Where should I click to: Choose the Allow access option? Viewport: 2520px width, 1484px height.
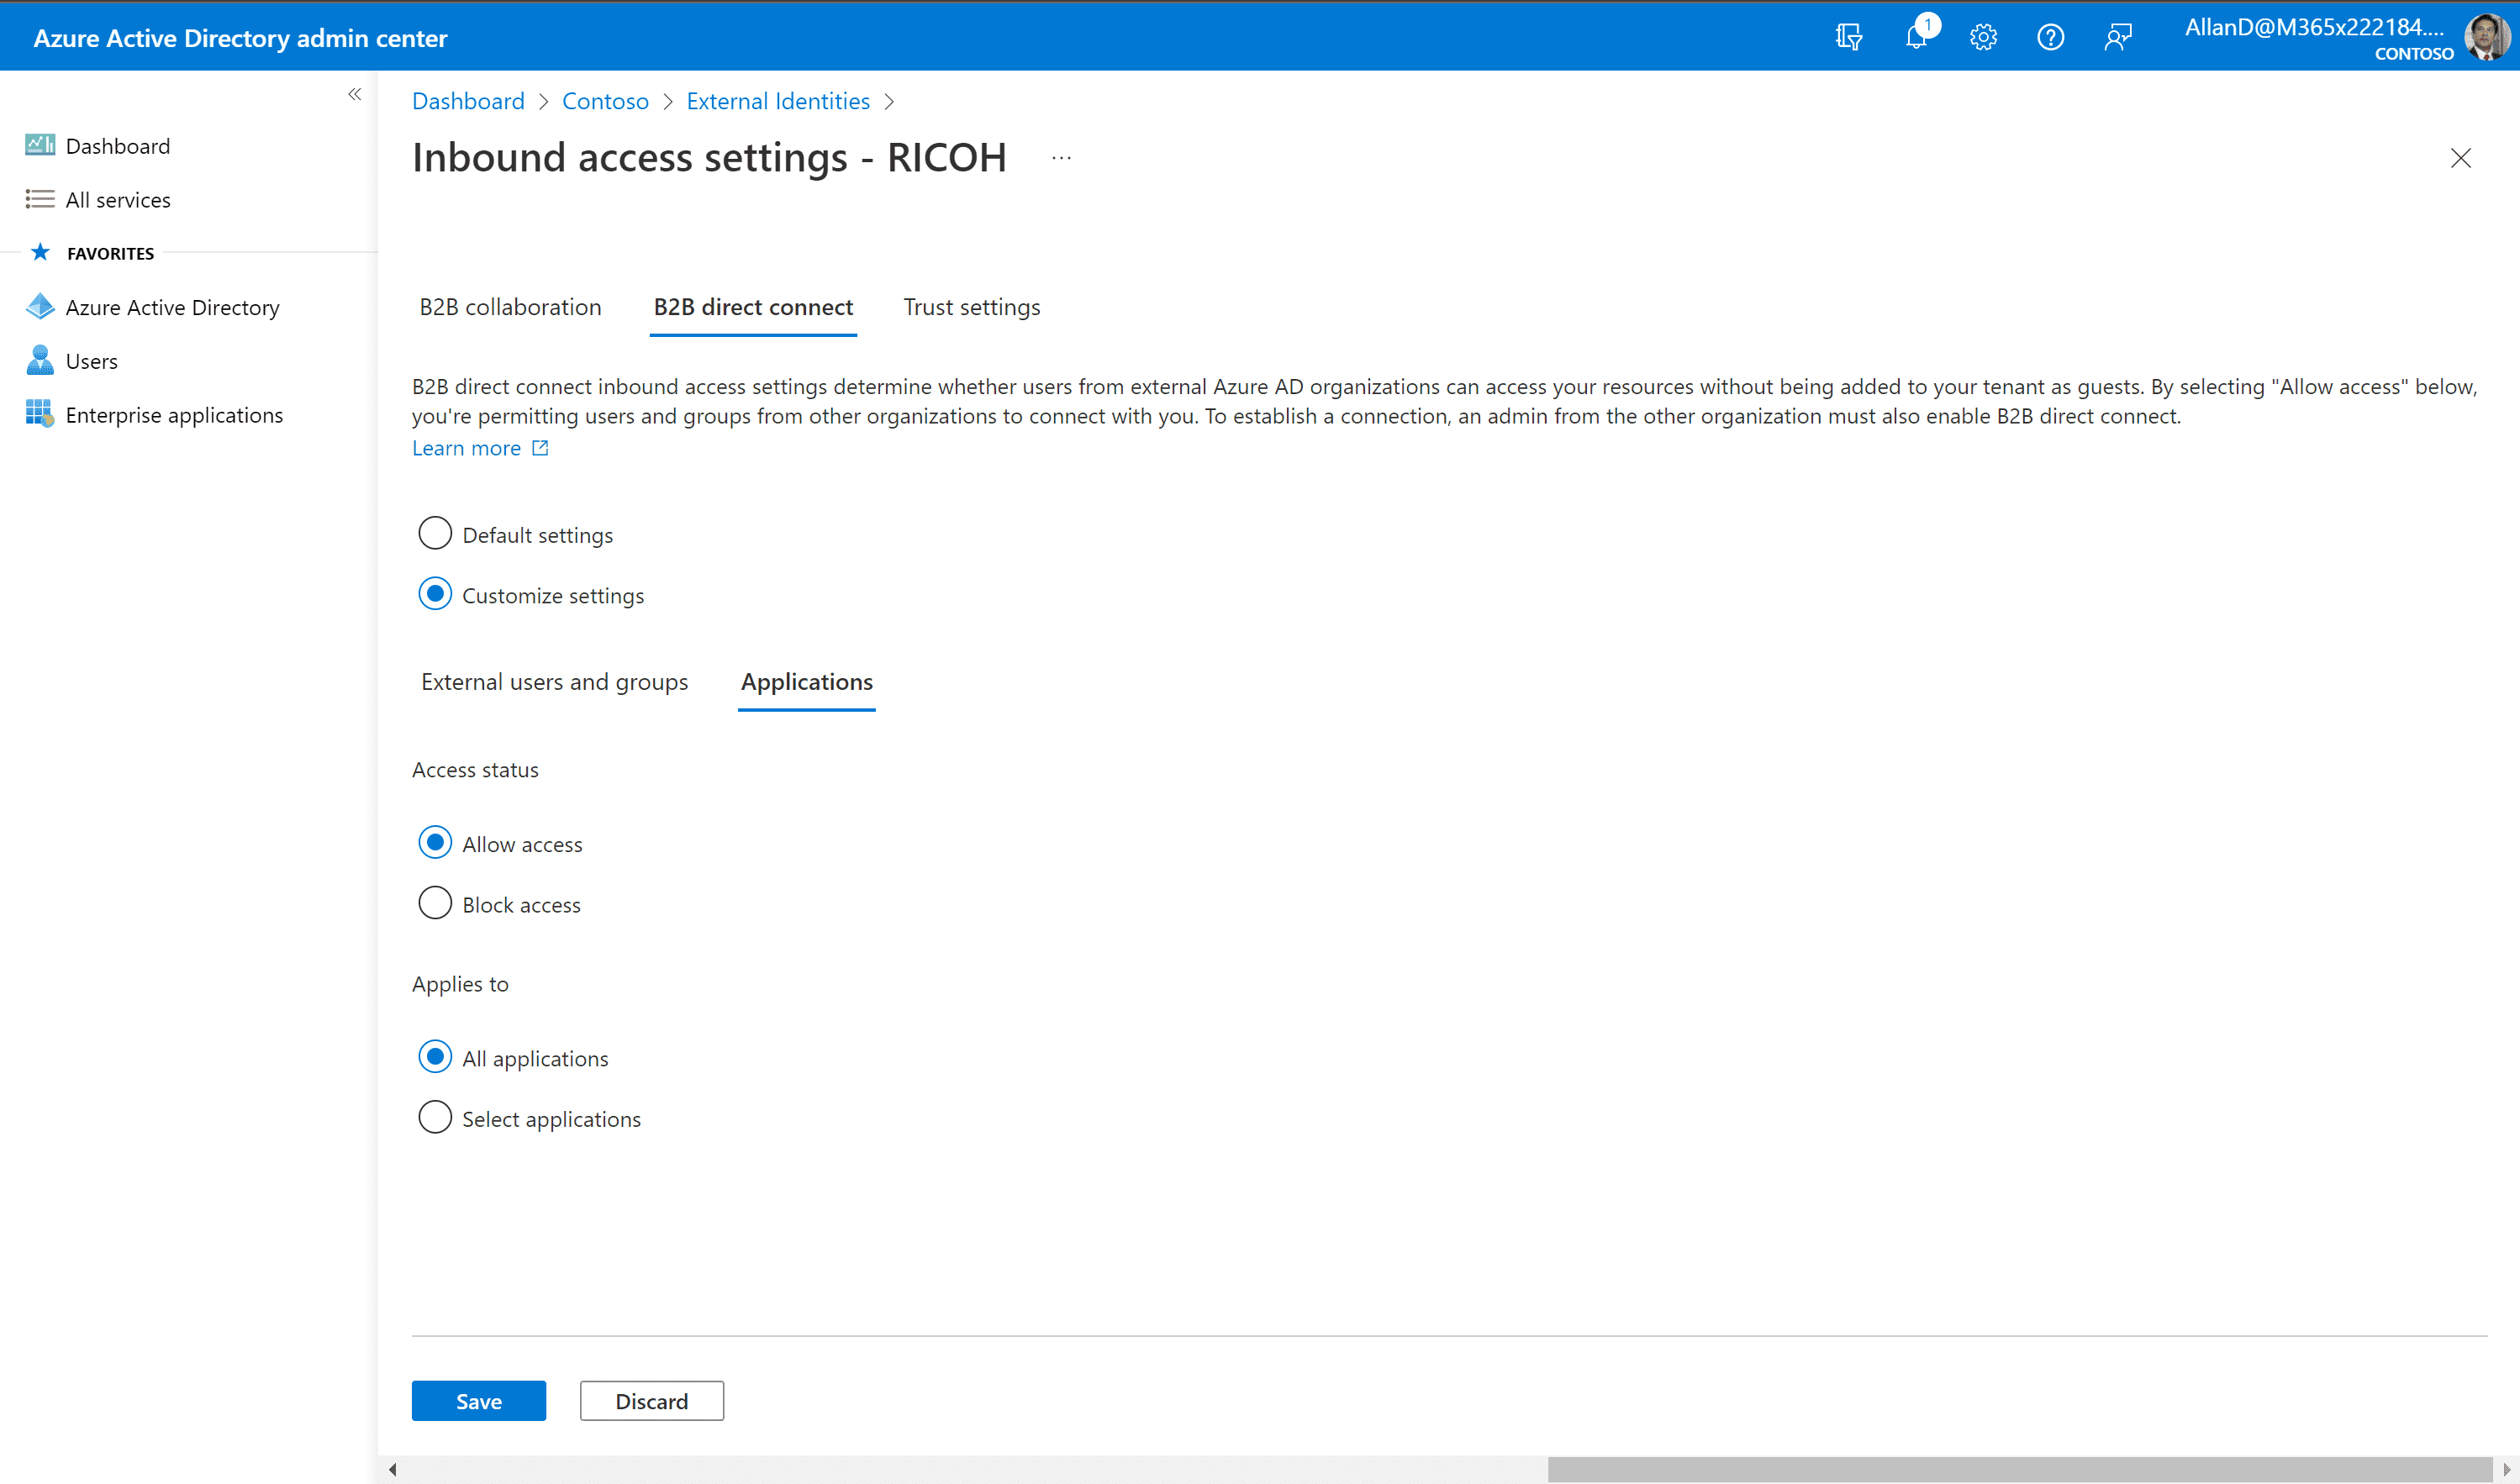tap(435, 843)
